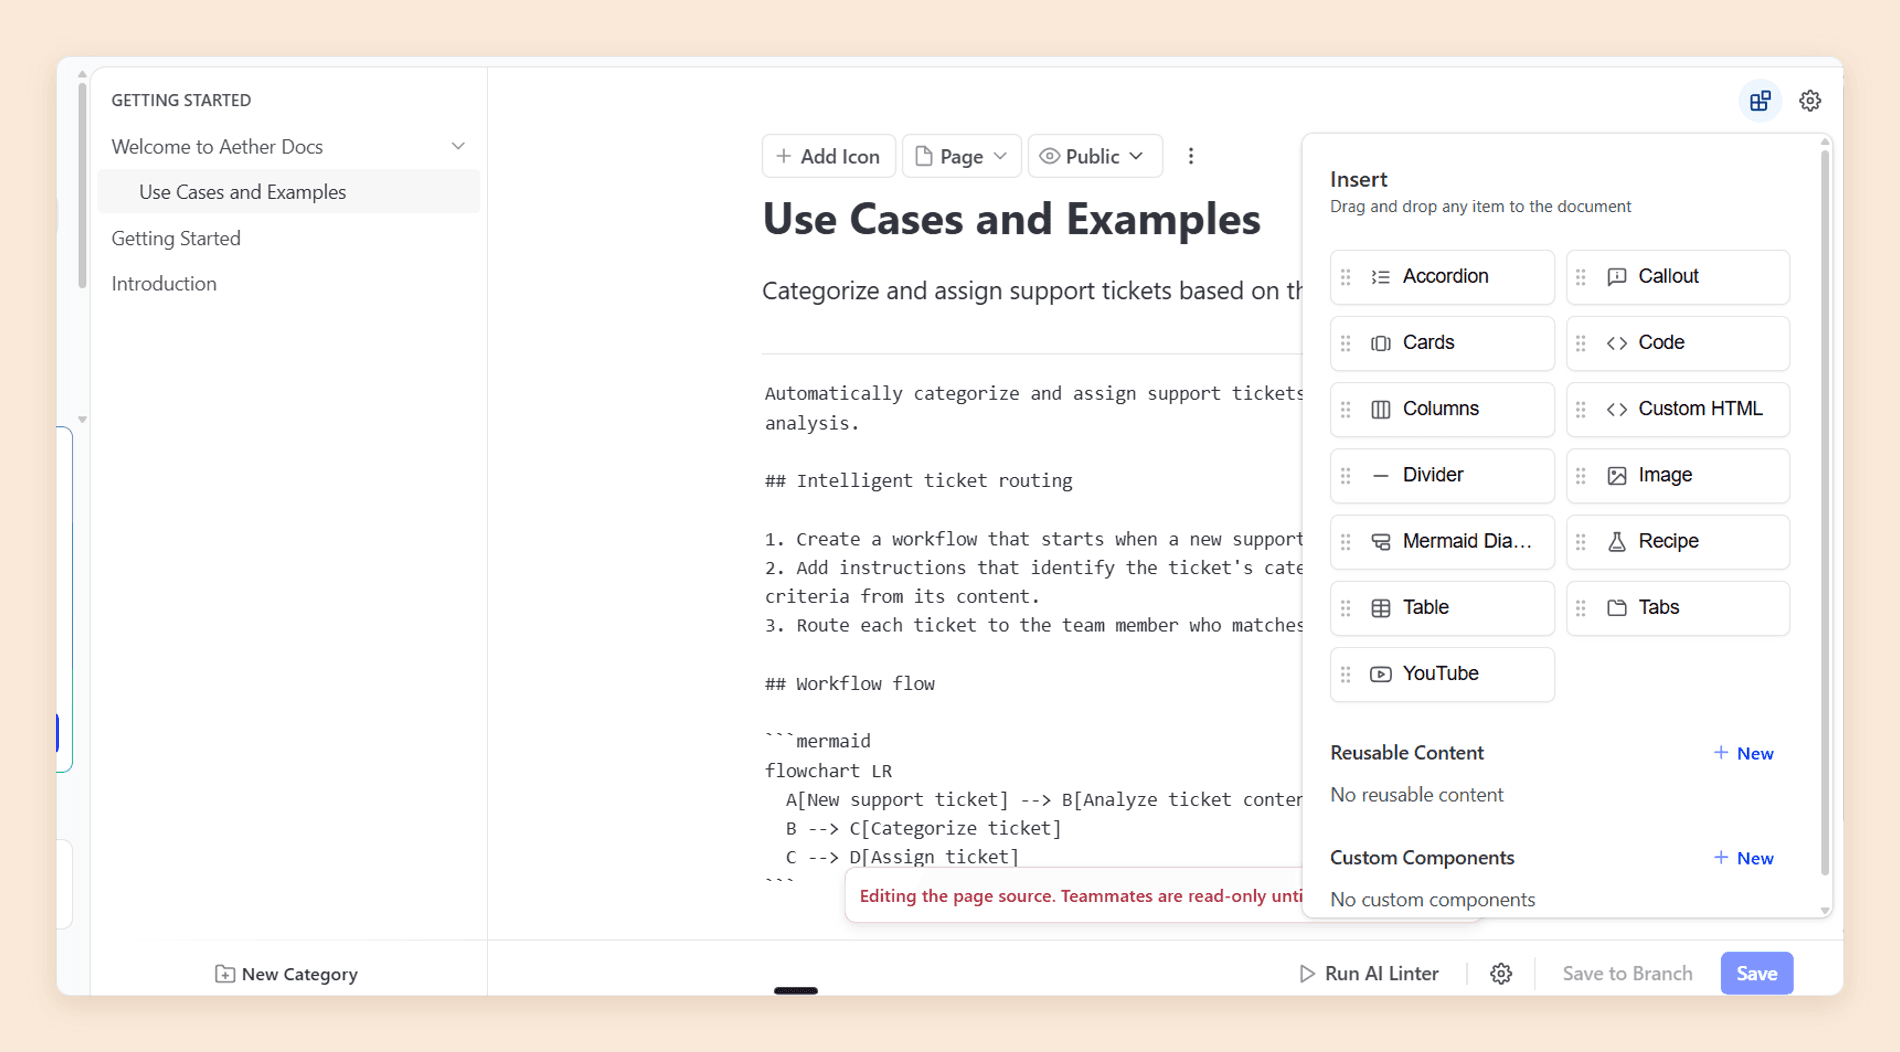Insert a Tabs block
Image resolution: width=1900 pixels, height=1052 pixels.
point(1678,608)
